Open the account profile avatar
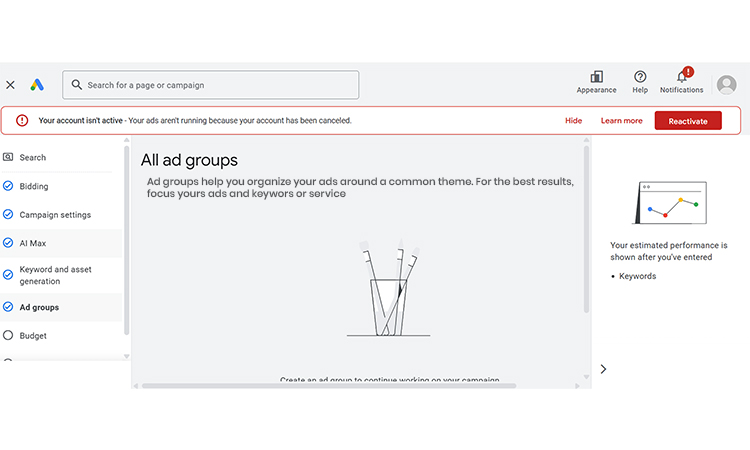Image resolution: width=750 pixels, height=450 pixels. point(727,85)
